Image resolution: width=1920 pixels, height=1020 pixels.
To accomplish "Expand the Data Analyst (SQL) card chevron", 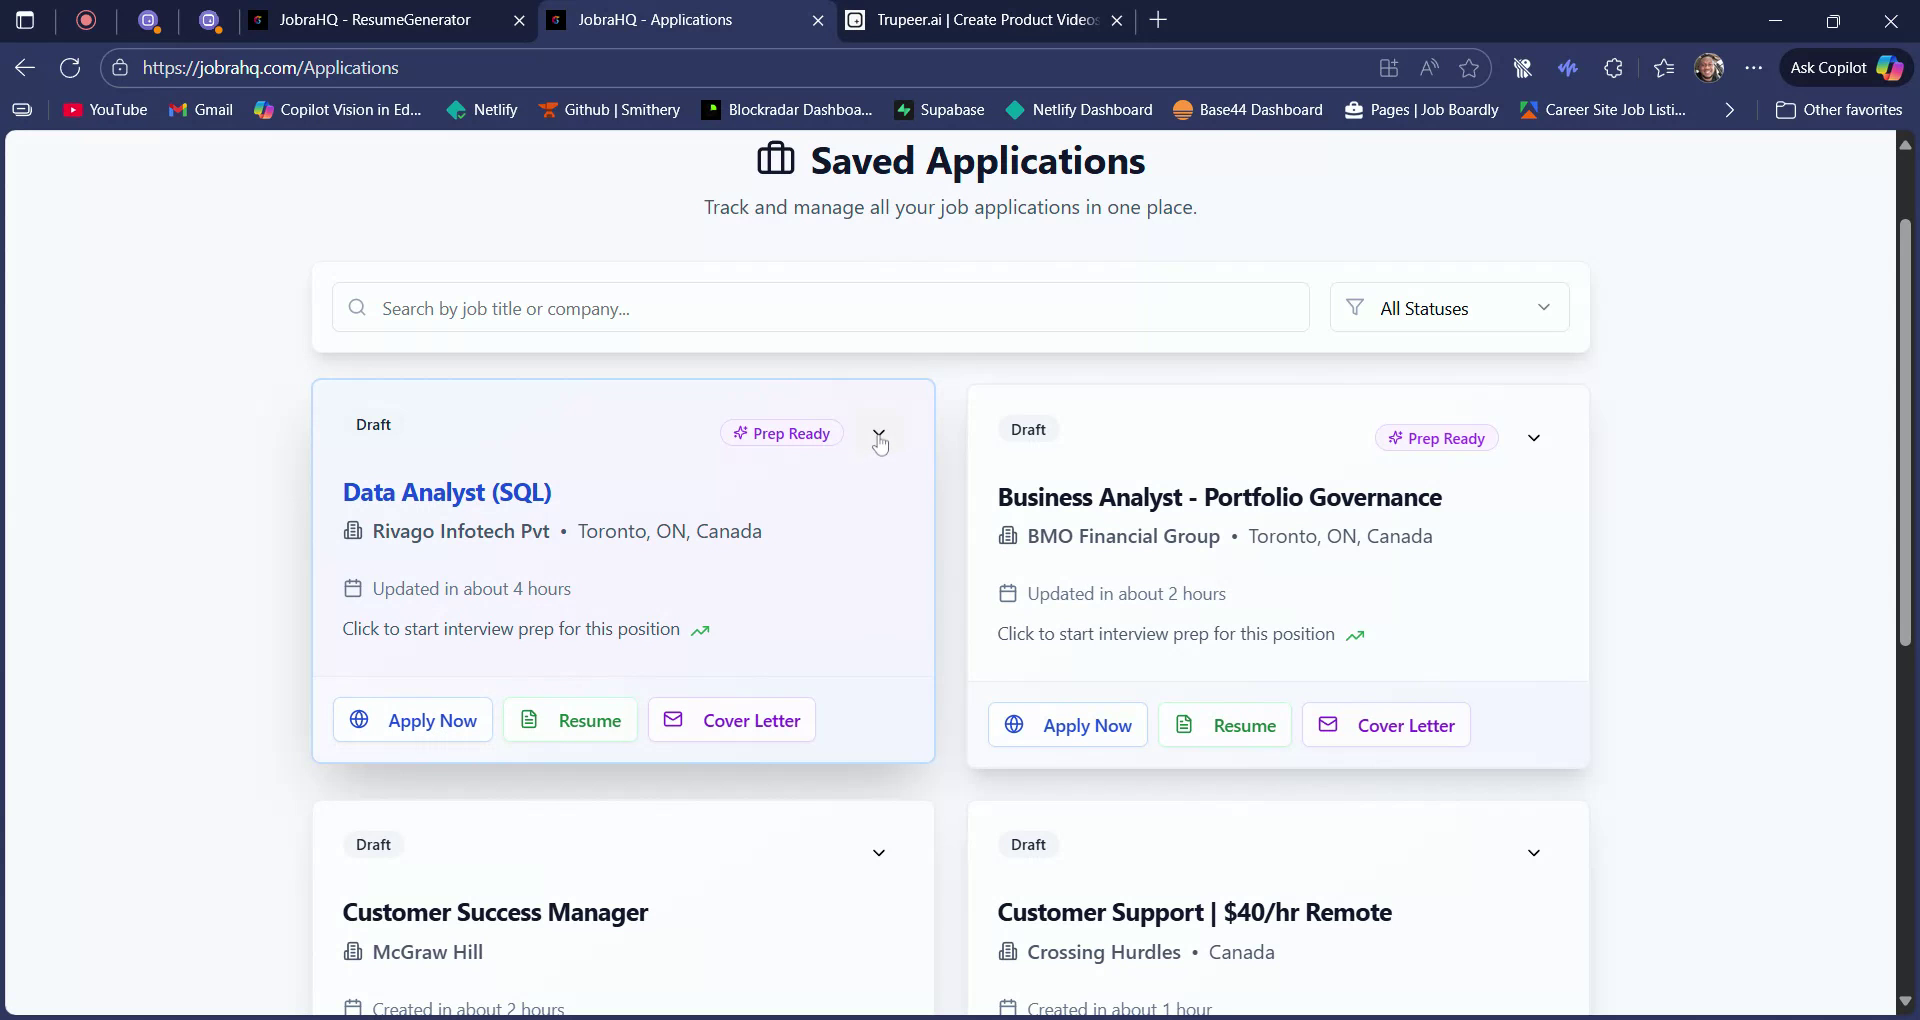I will 879,433.
